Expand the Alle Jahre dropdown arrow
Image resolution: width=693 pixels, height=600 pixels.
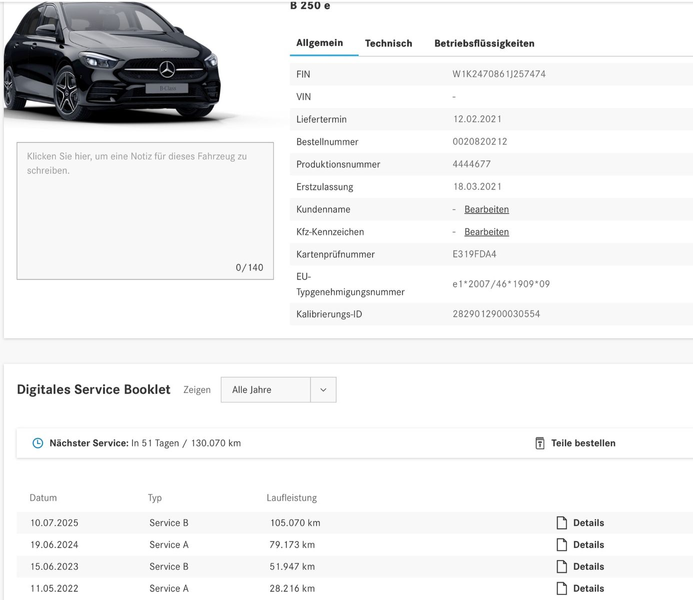tap(323, 390)
